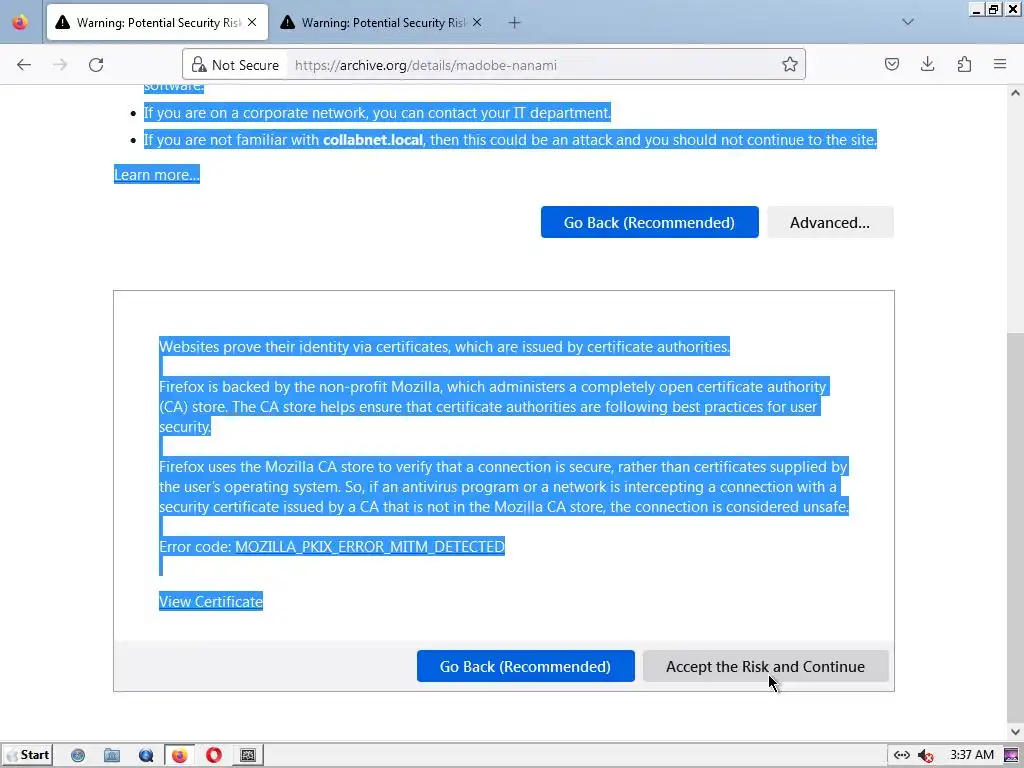Screen dimensions: 1024x768
Task: Click the scrollbar up arrow
Action: click(x=1015, y=93)
